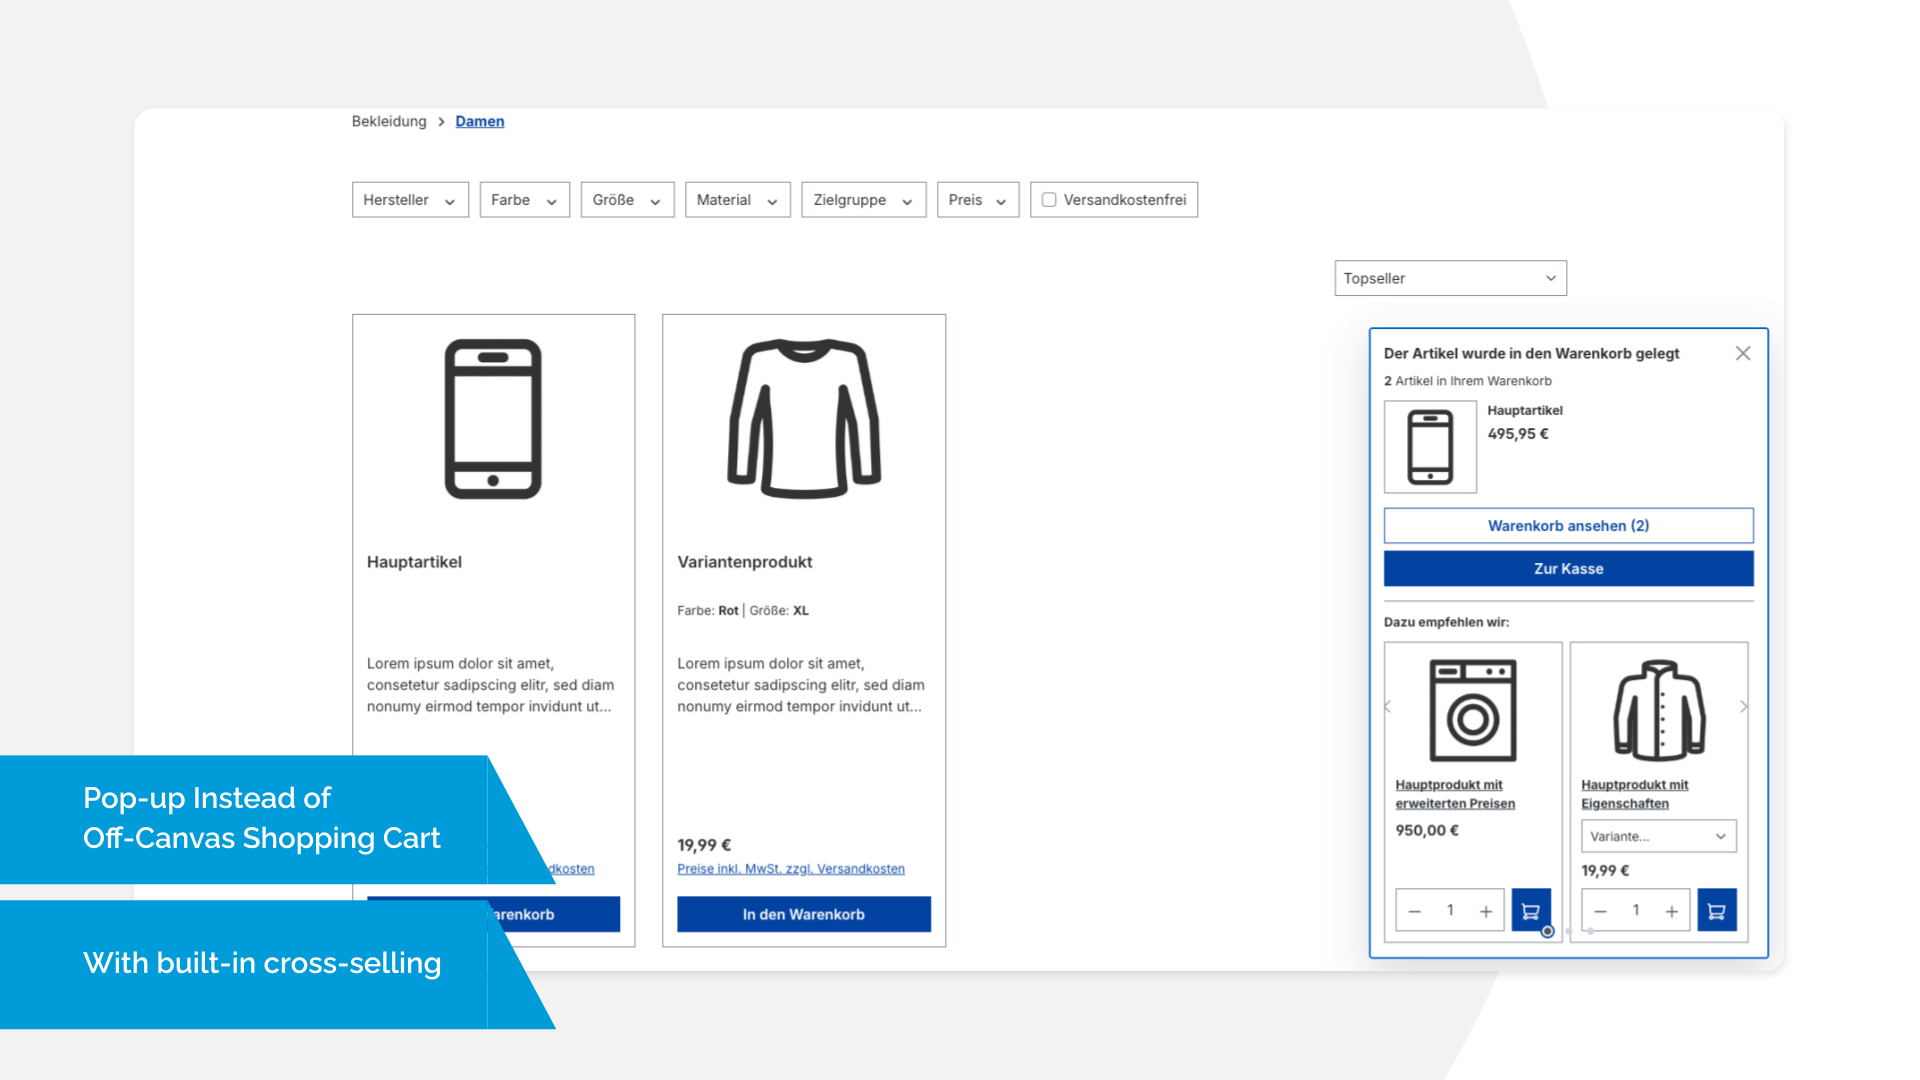Click the Damen breadcrumb link
This screenshot has height=1080, width=1920.
click(480, 121)
